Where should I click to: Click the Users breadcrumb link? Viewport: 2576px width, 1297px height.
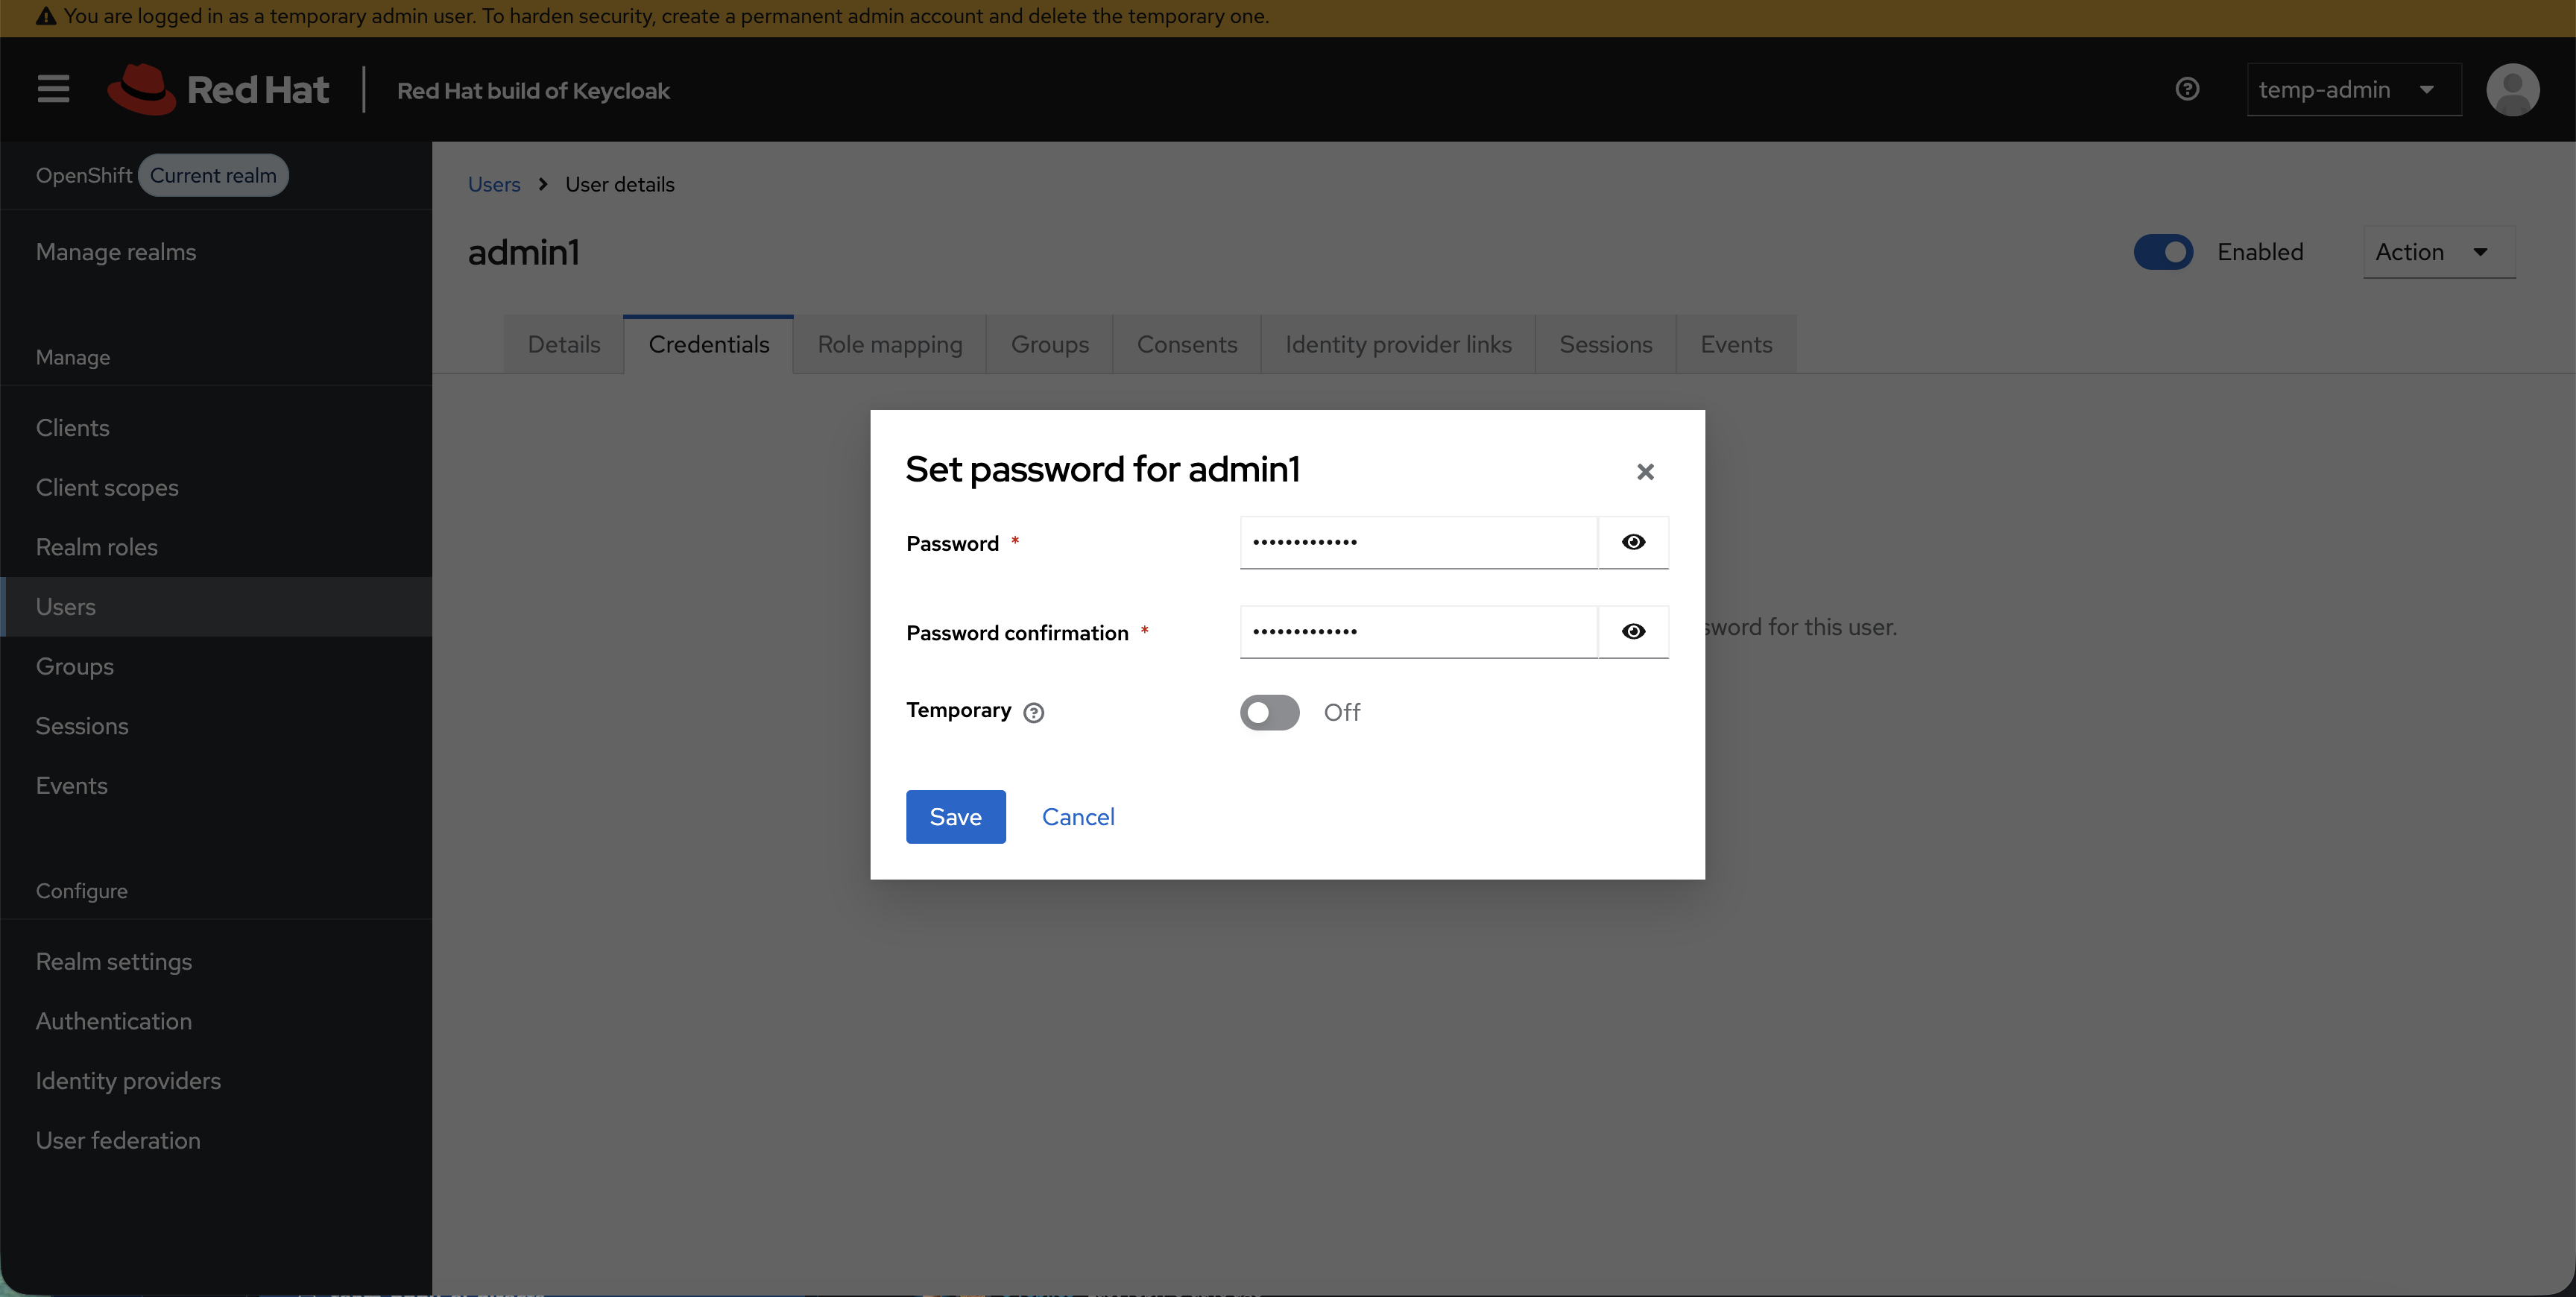coord(493,184)
